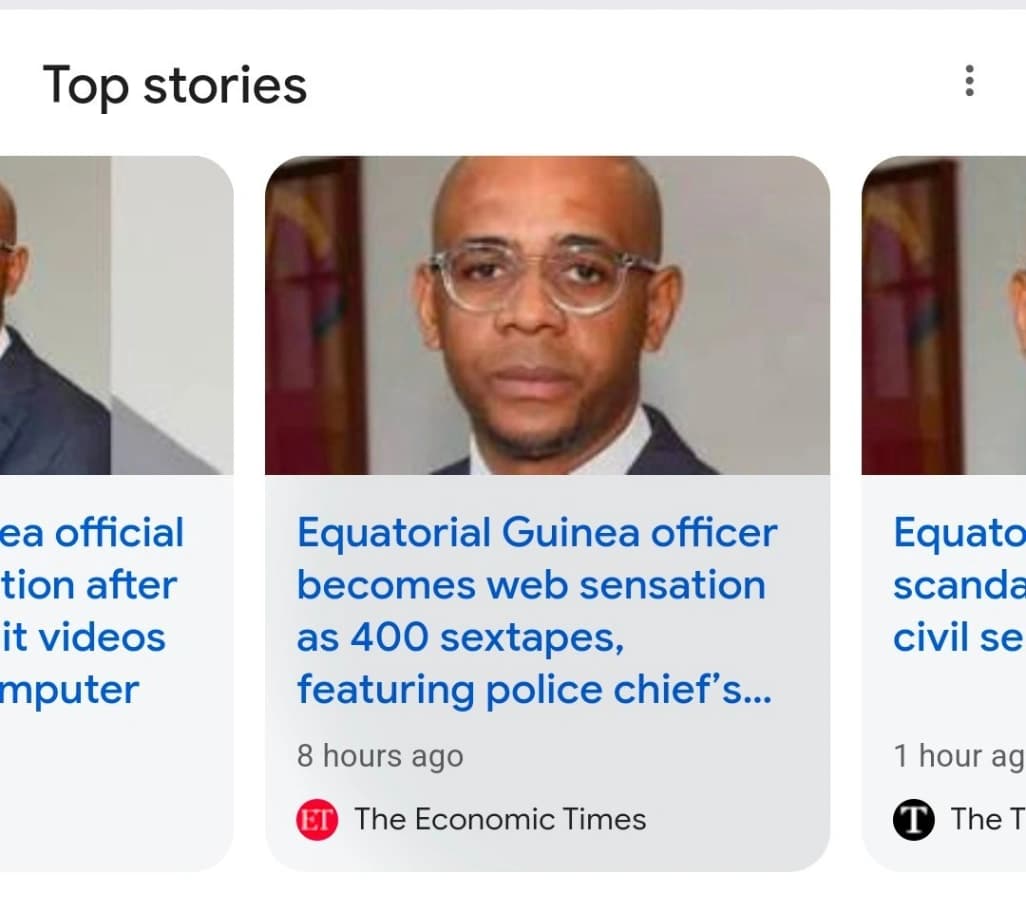
Task: Open the three-dot more options menu
Action: [968, 81]
